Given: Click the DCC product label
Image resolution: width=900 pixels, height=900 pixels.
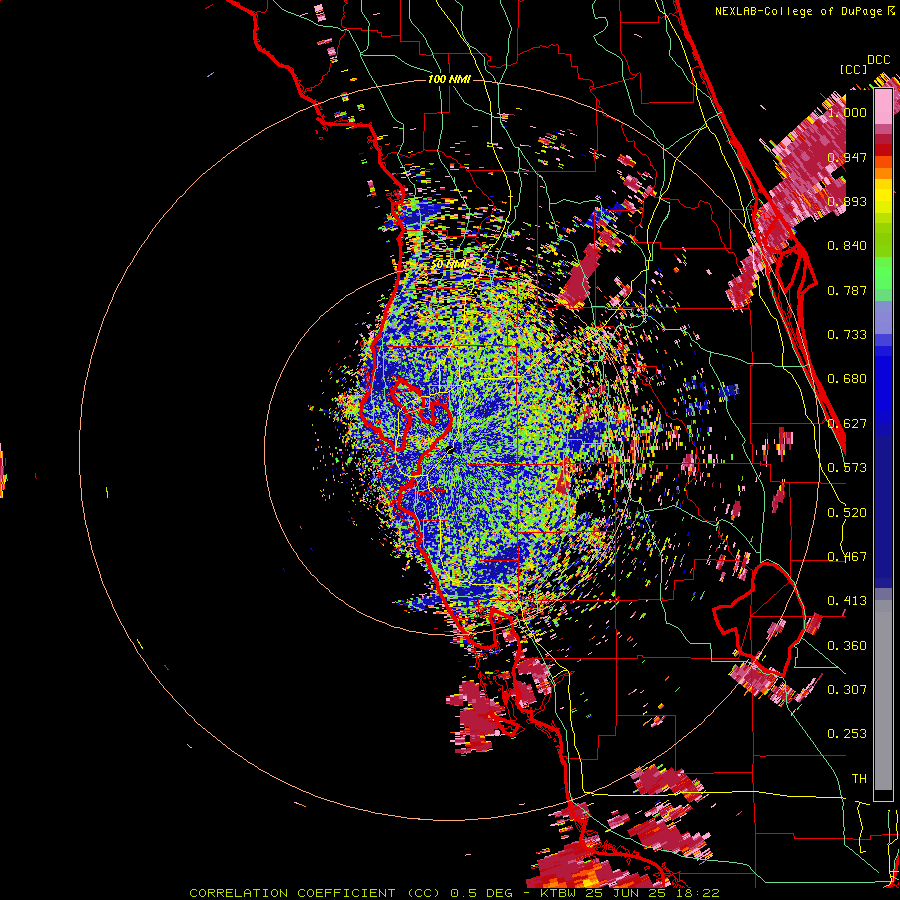Looking at the screenshot, I should coord(879,60).
